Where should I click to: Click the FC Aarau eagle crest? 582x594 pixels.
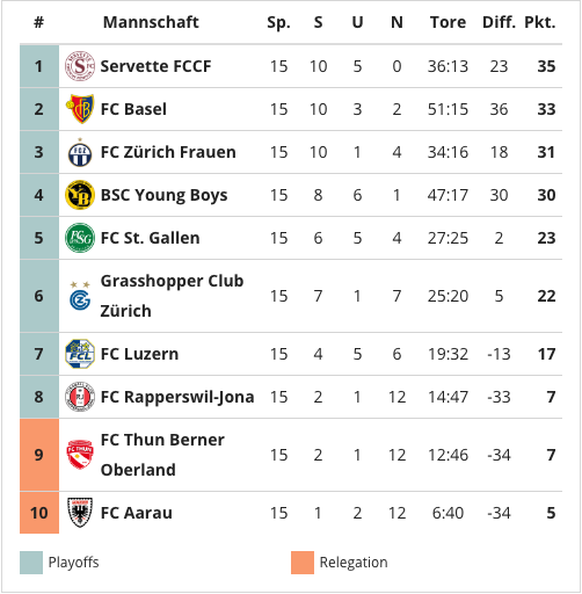80,513
